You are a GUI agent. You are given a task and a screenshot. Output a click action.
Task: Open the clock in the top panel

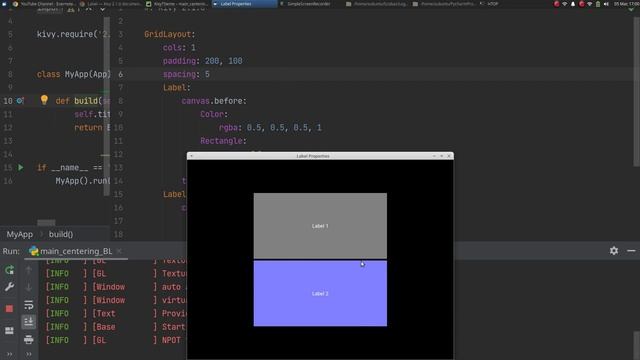[627, 4]
